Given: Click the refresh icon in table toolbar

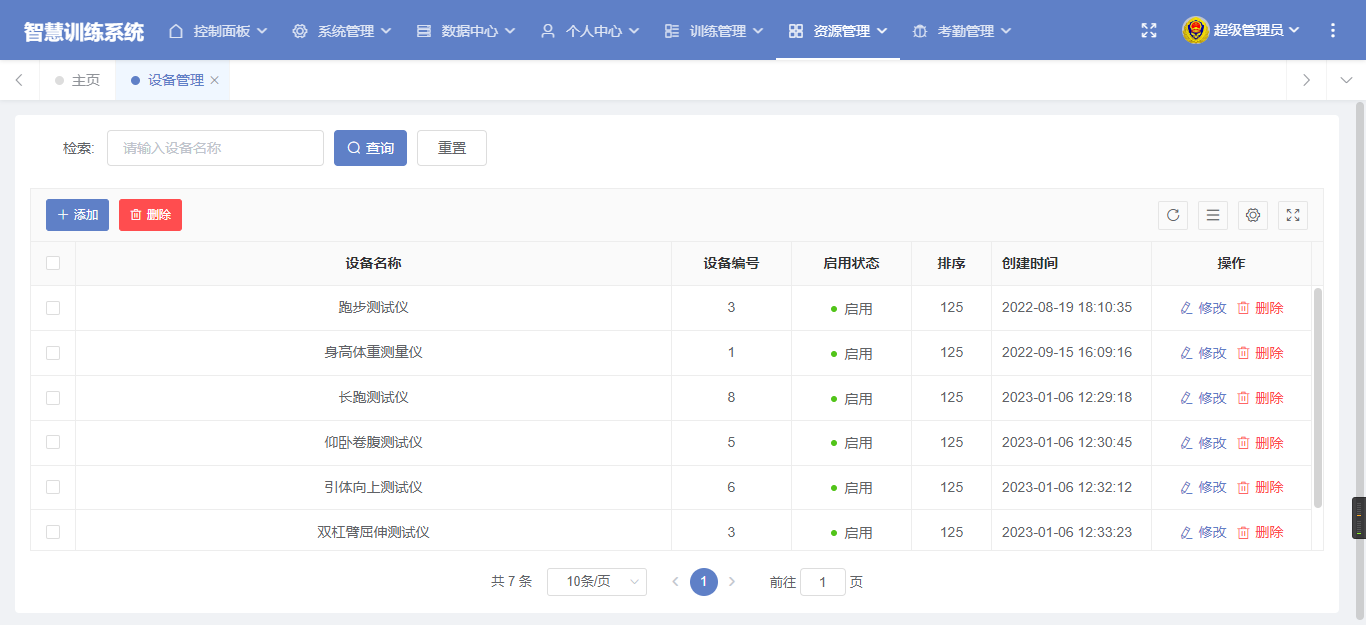Looking at the screenshot, I should click(1173, 215).
